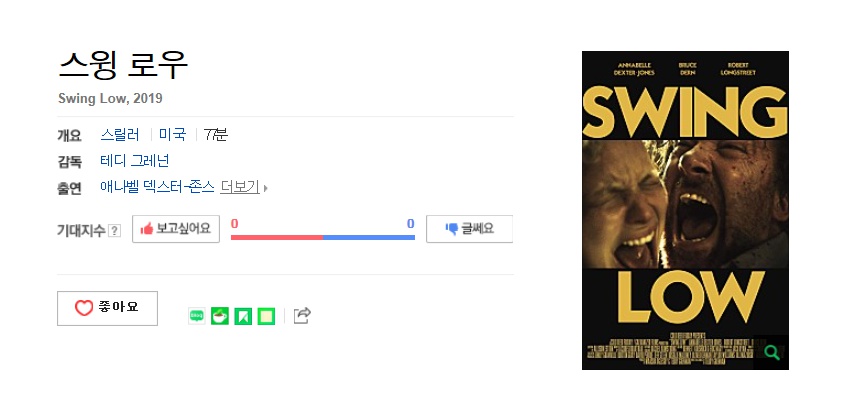The width and height of the screenshot is (843, 401).
Task: Open the 기대지수 question mark help icon
Action: click(115, 231)
